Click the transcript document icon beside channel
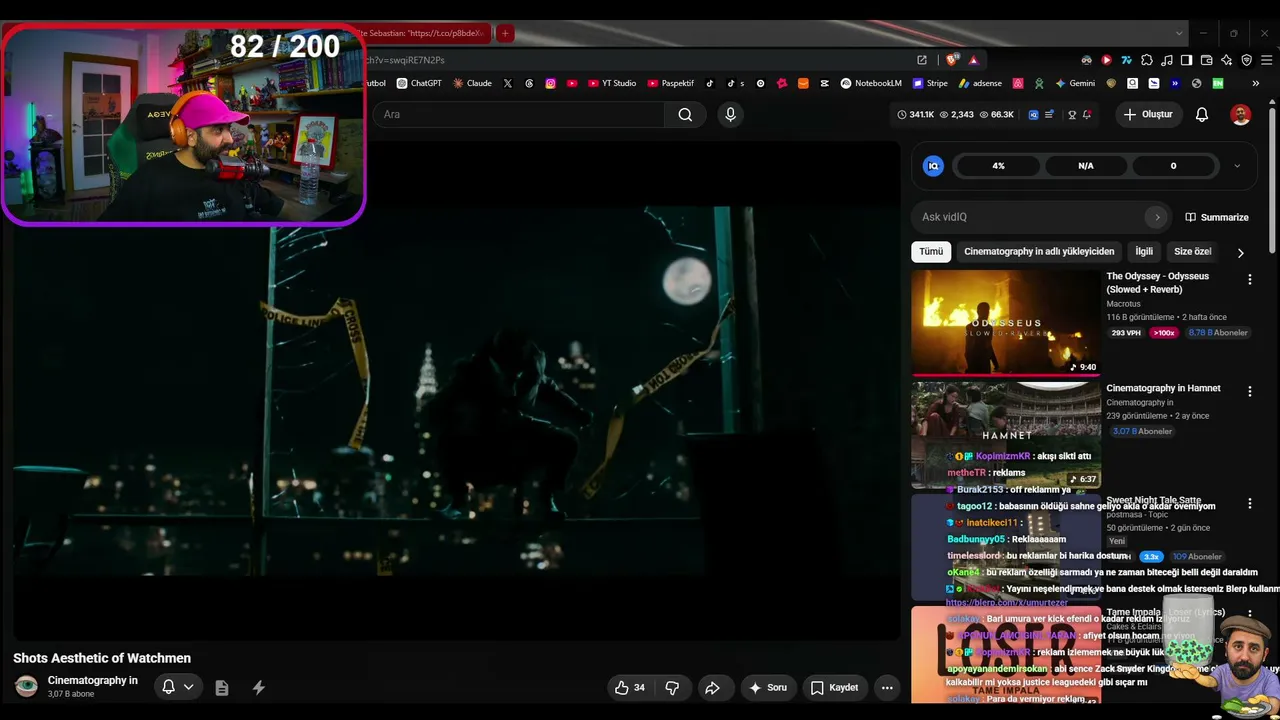The image size is (1280, 720). 222,688
